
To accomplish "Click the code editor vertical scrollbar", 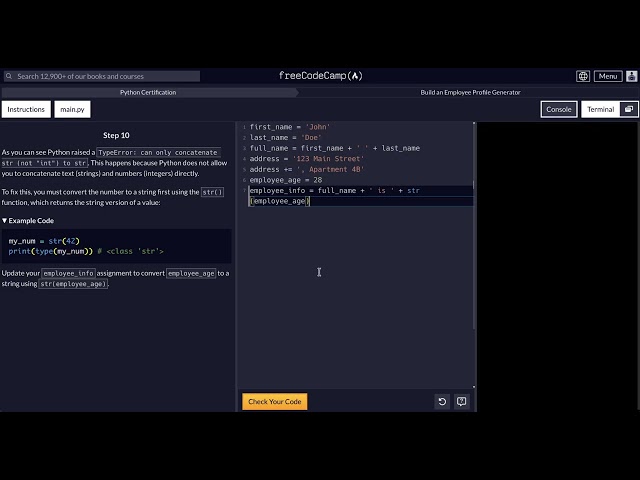I will tap(474, 253).
